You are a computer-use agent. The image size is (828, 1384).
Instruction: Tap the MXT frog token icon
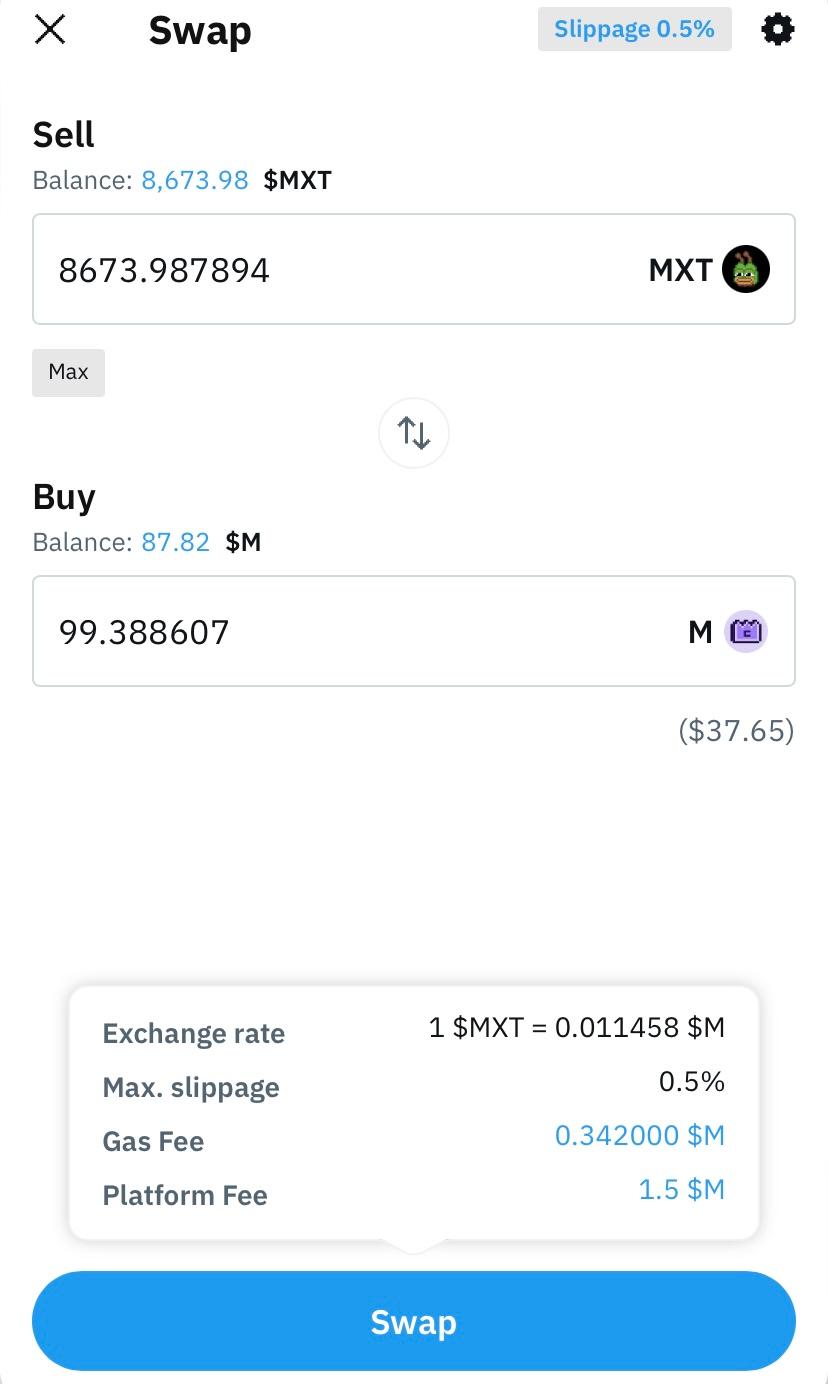click(x=746, y=270)
